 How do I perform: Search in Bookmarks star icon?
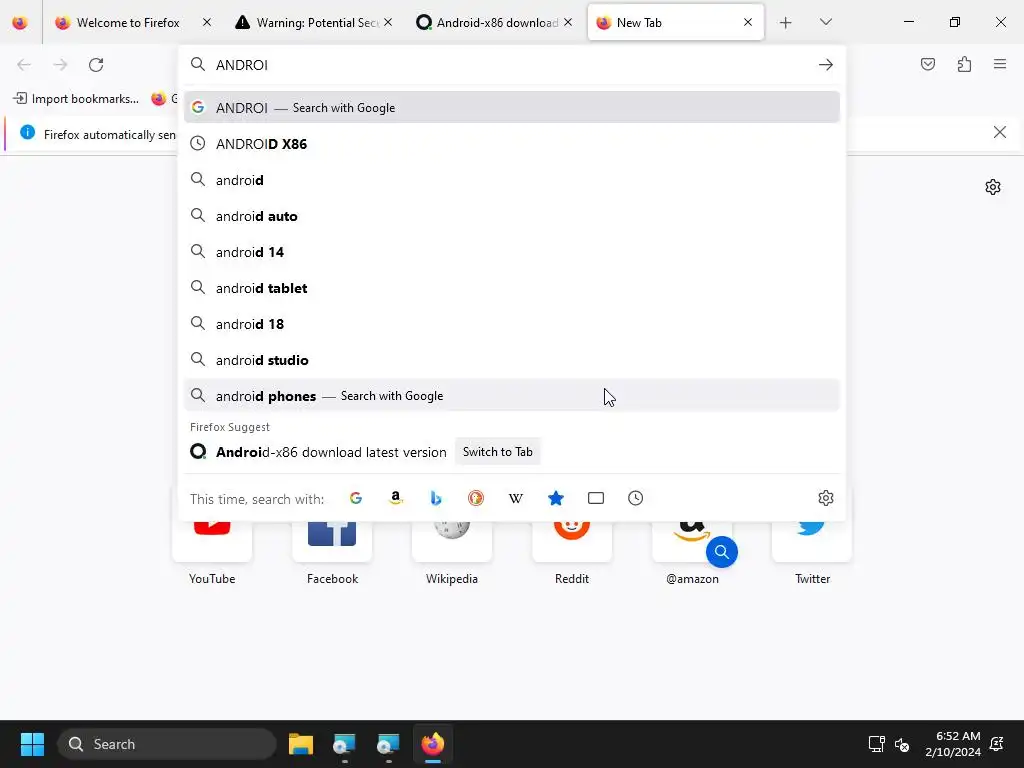click(556, 498)
